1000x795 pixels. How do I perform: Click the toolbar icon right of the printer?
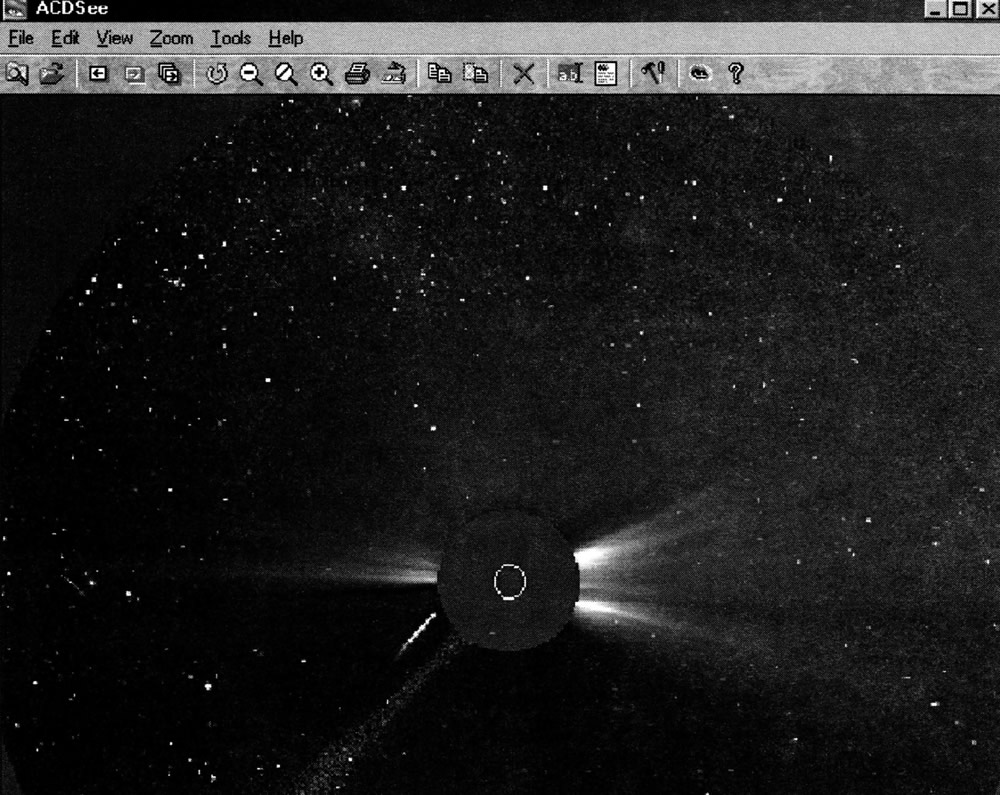coord(394,73)
